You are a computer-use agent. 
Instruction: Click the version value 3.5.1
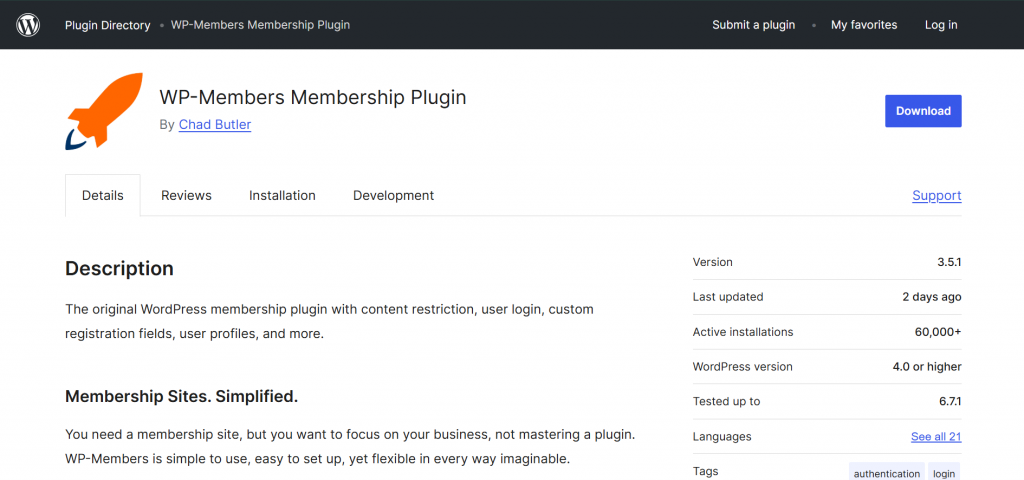pyautogui.click(x=949, y=262)
